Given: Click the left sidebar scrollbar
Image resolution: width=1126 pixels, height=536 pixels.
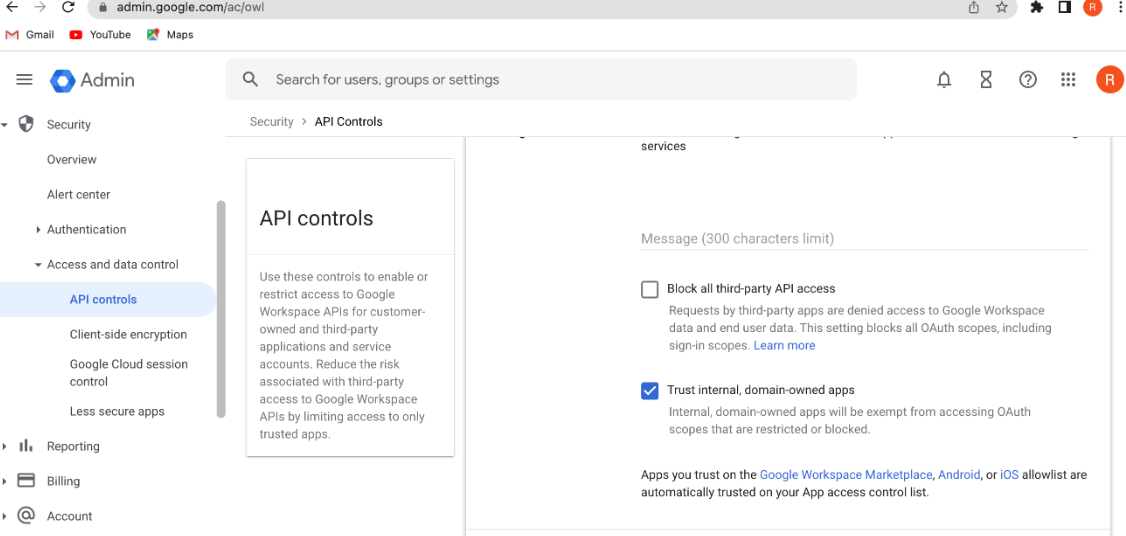Looking at the screenshot, I should click(221, 309).
